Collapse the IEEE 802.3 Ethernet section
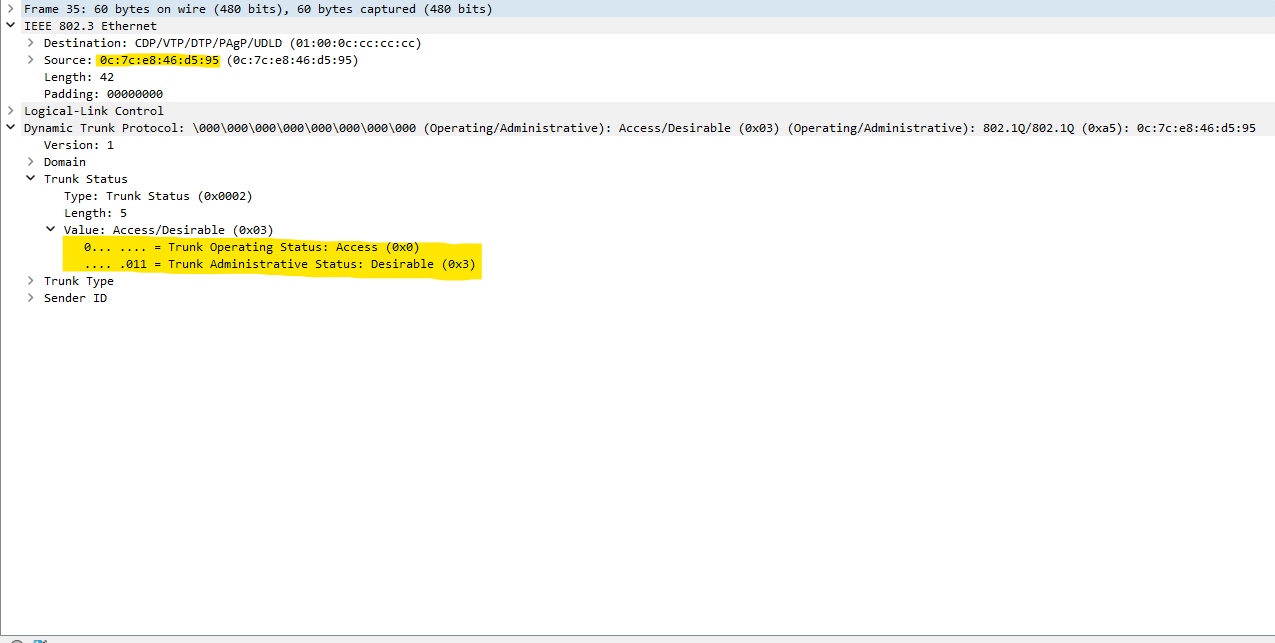Viewport: 1275px width, 643px height. click(x=10, y=26)
